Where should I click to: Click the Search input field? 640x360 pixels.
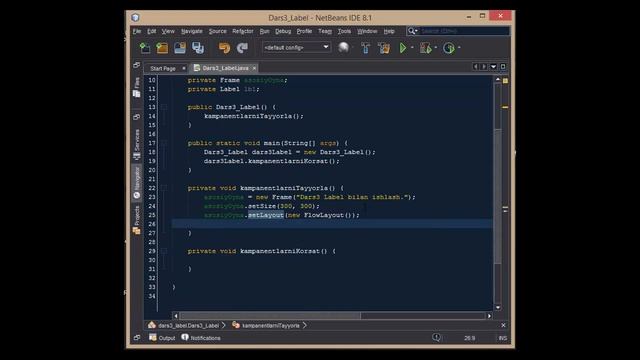pyautogui.click(x=464, y=31)
